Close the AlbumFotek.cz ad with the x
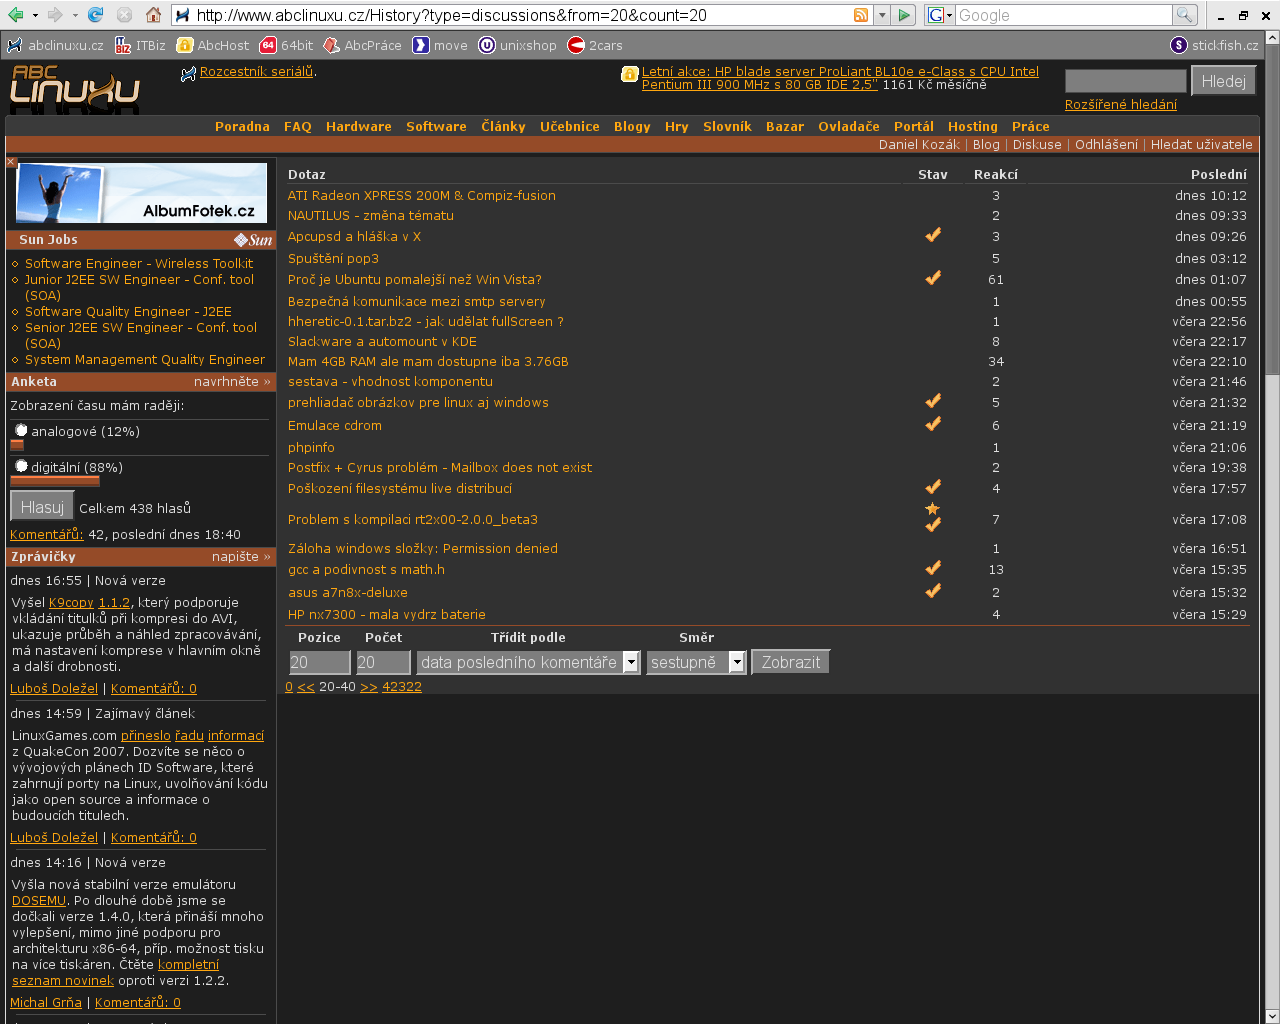Screen dimensions: 1280x1024 click(11, 161)
